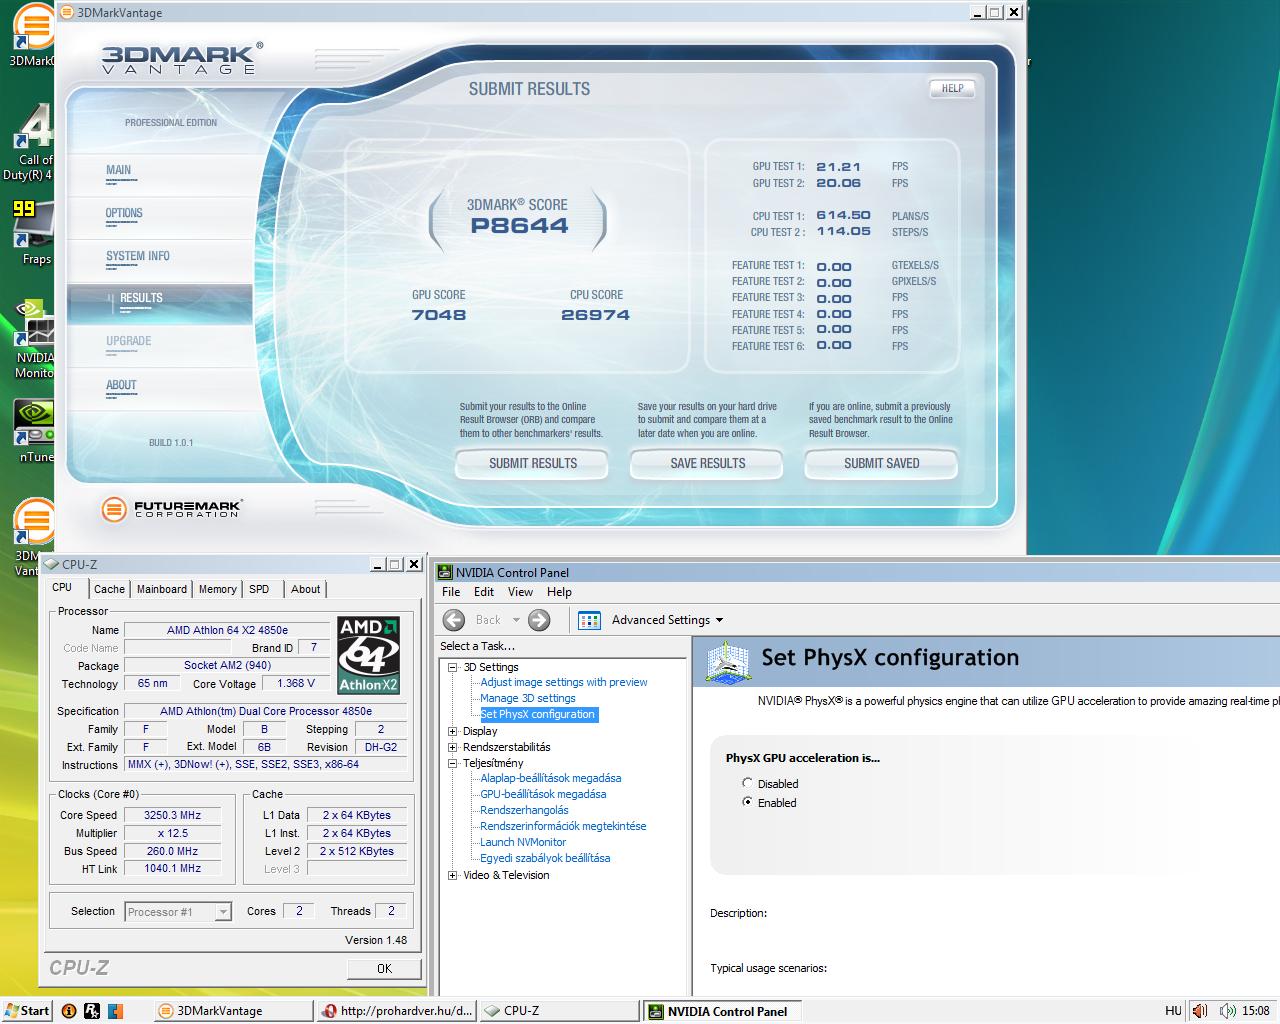Switch to the Memory tab in CPU-Z
Image resolution: width=1280 pixels, height=1024 pixels.
coord(218,589)
